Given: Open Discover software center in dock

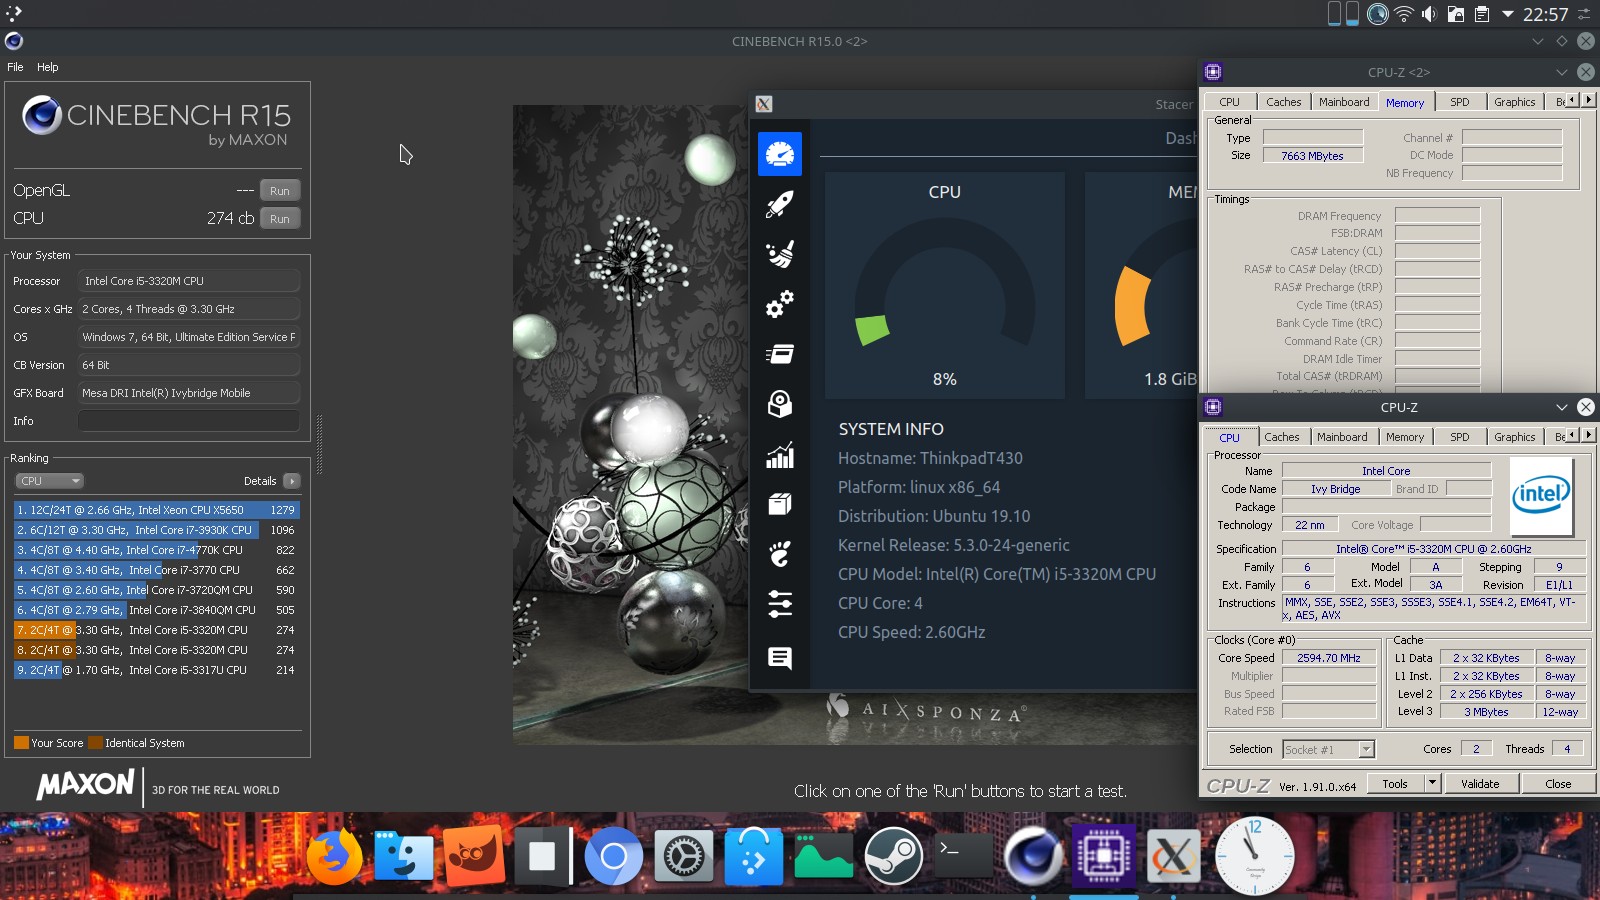Looking at the screenshot, I should (753, 856).
